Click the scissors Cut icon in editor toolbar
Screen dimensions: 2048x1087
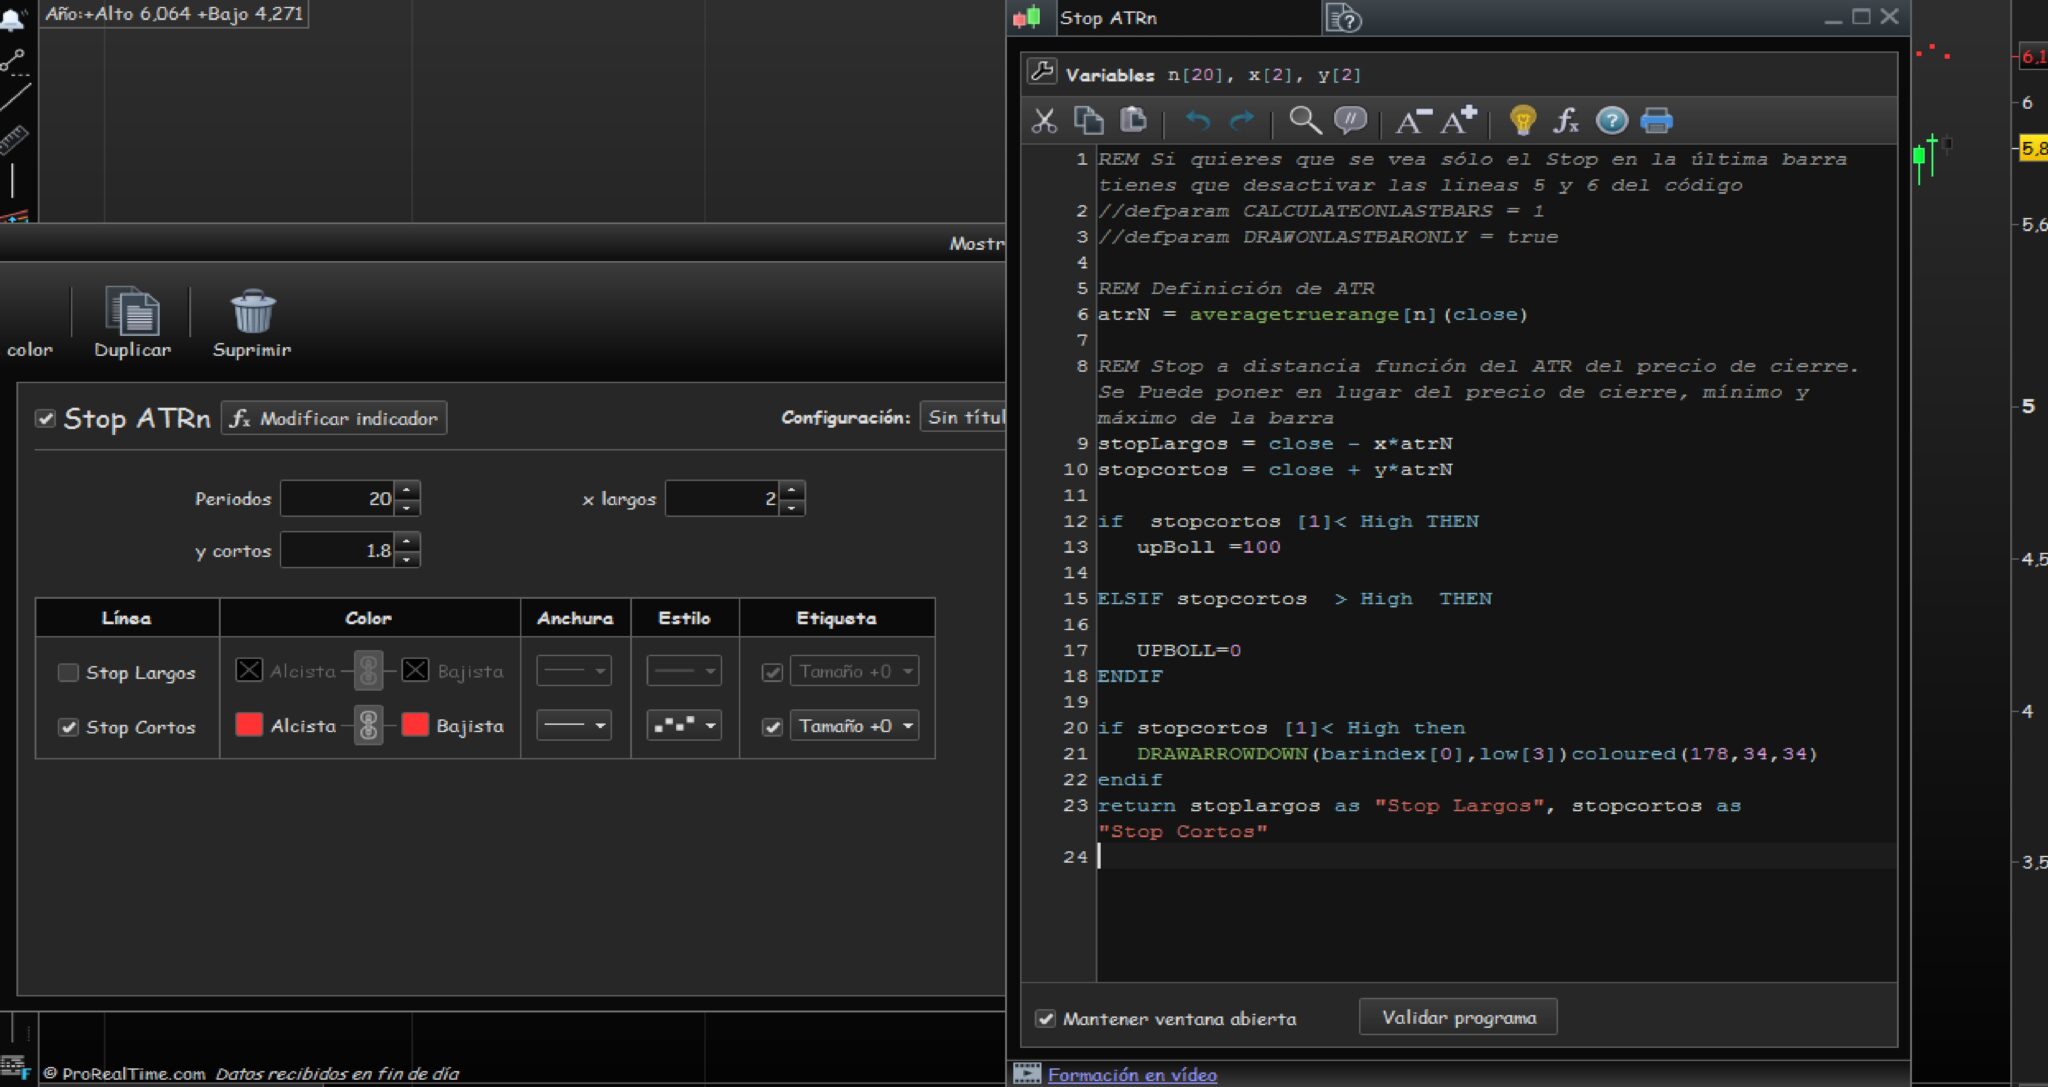tap(1044, 121)
